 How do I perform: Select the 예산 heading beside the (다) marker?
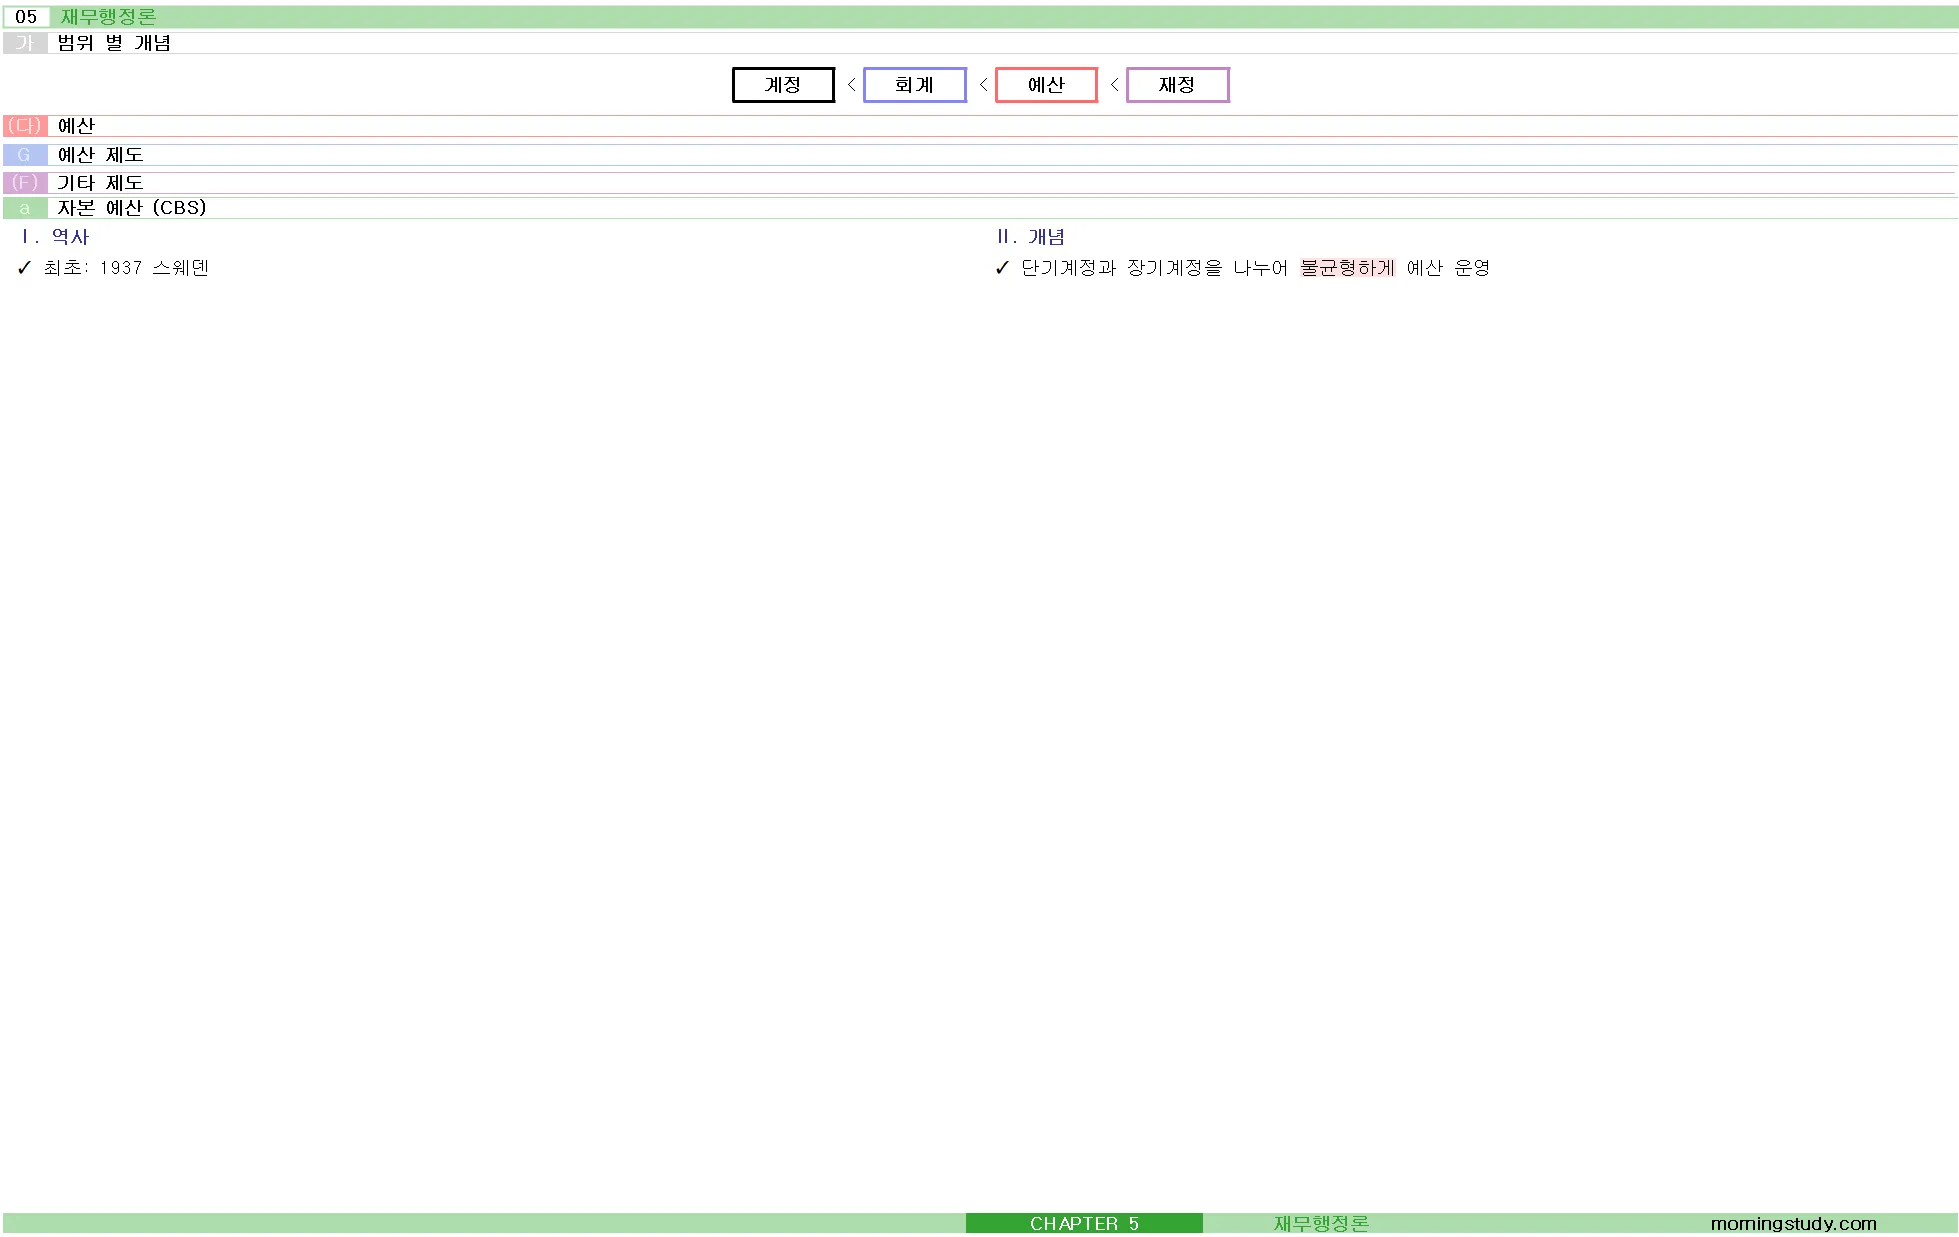tap(76, 126)
